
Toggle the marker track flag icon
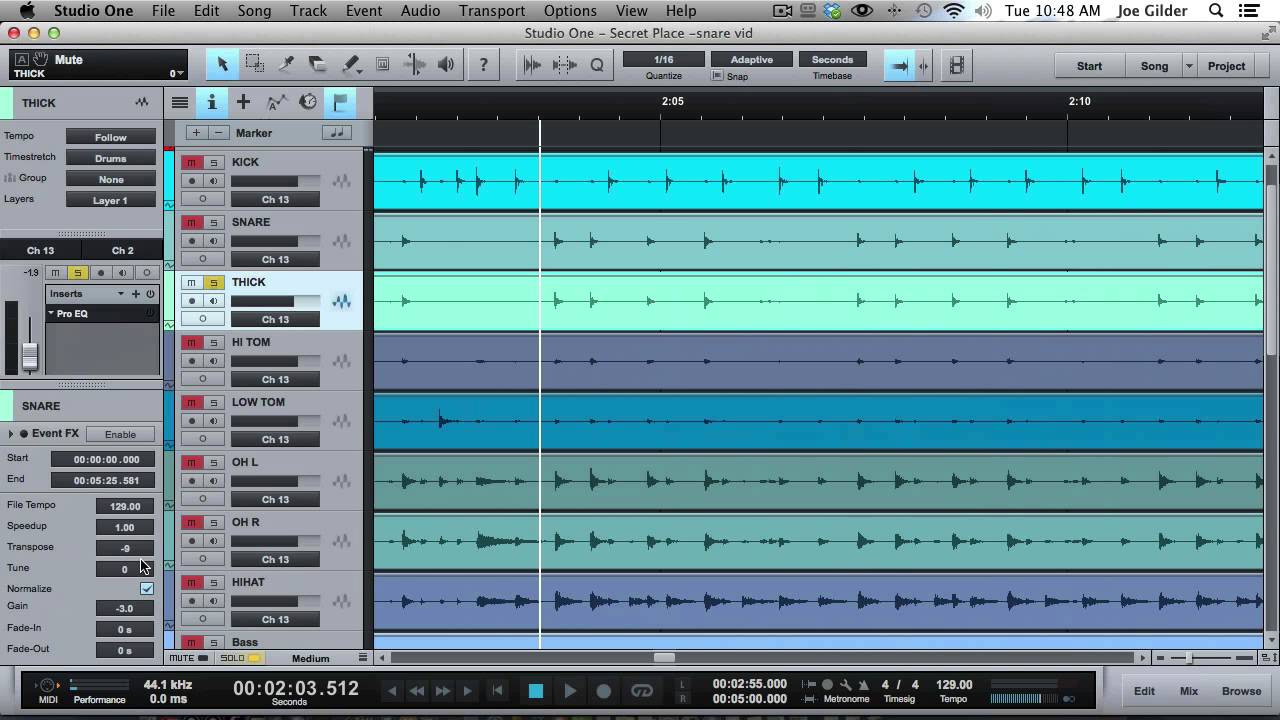340,102
